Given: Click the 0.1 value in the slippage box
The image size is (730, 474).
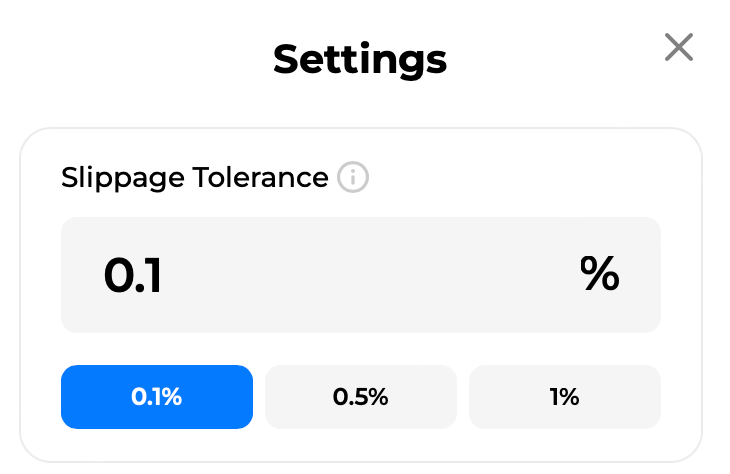Looking at the screenshot, I should click(x=133, y=275).
